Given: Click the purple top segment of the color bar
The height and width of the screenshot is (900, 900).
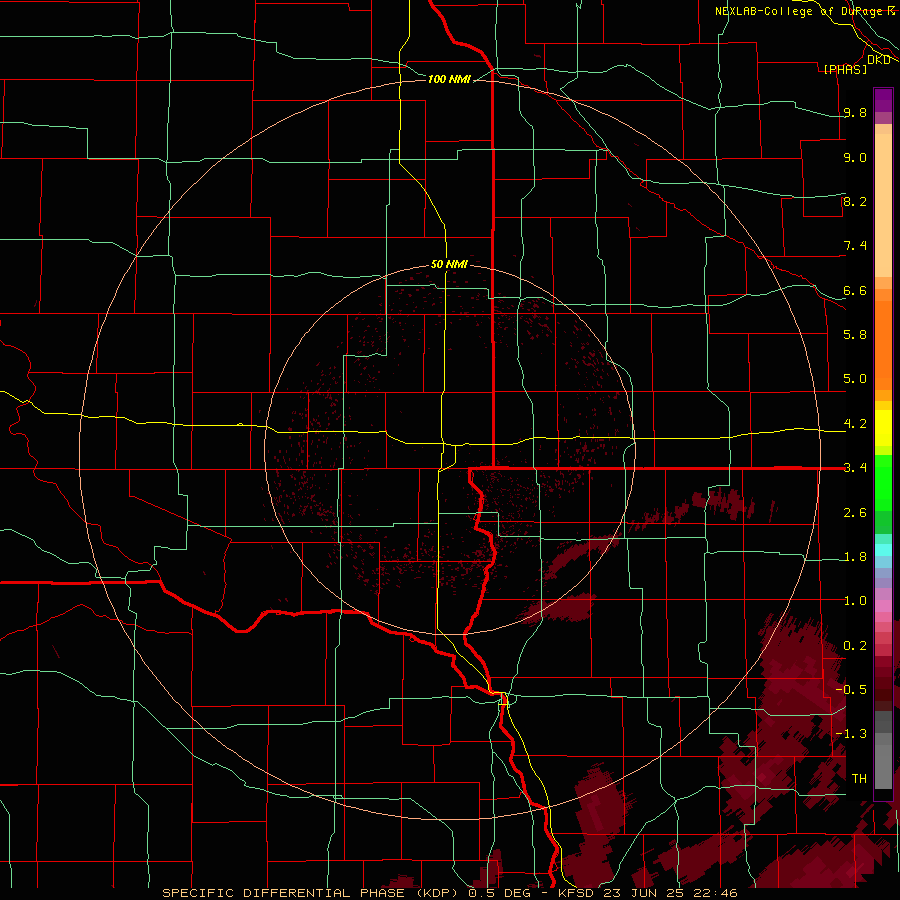Looking at the screenshot, I should 883,100.
